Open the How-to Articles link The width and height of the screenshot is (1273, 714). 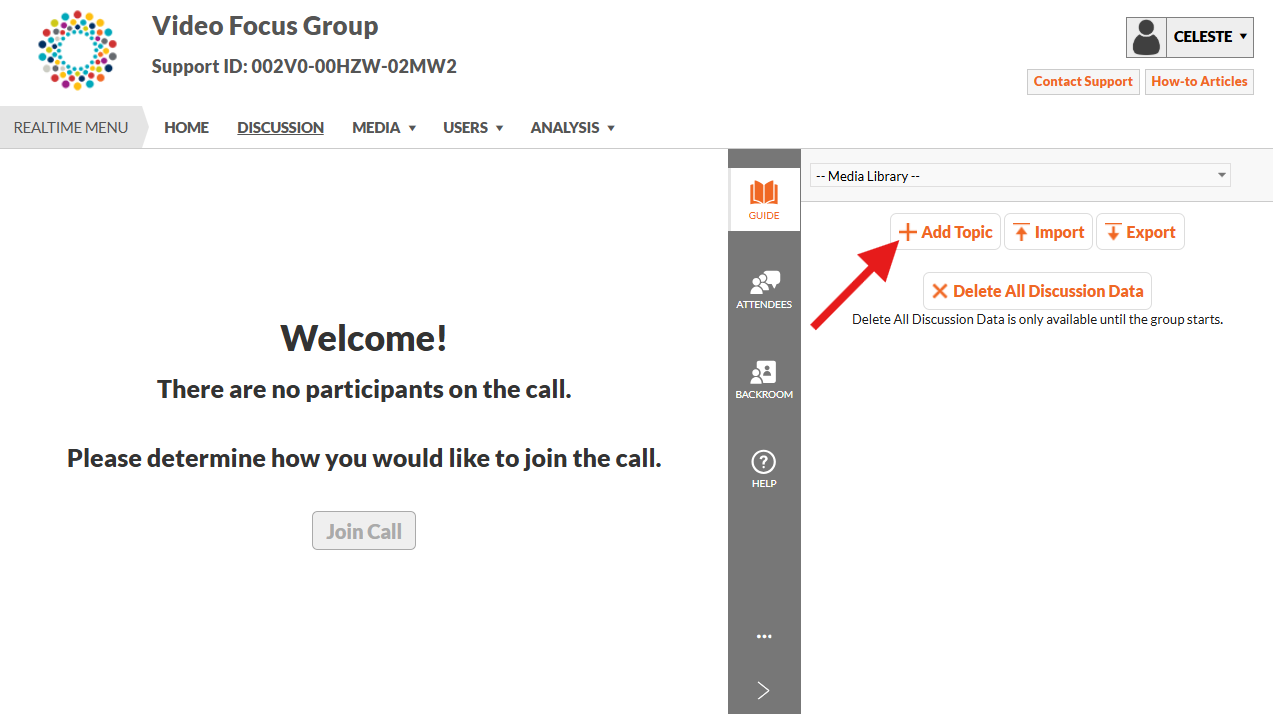[1199, 82]
